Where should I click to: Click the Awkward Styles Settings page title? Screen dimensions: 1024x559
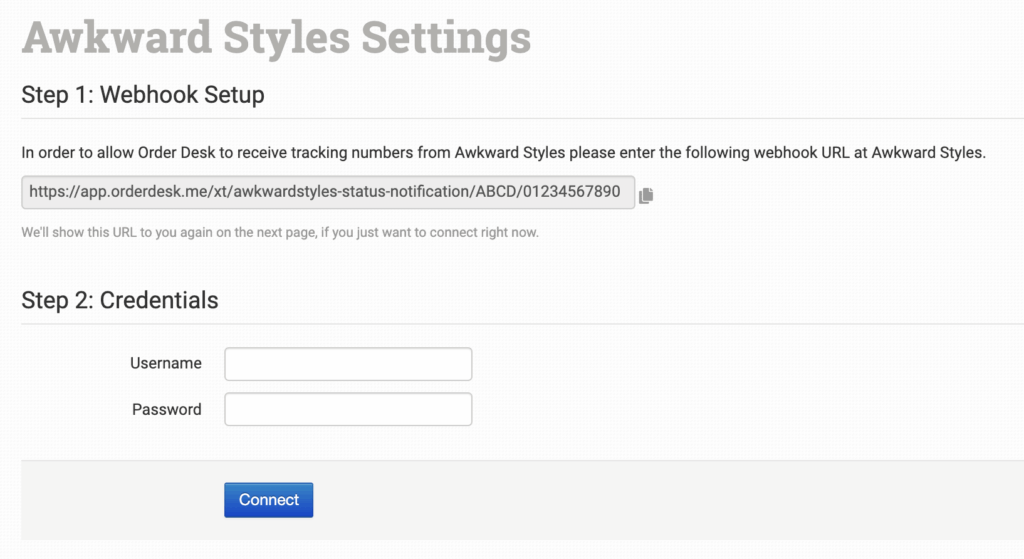point(276,38)
